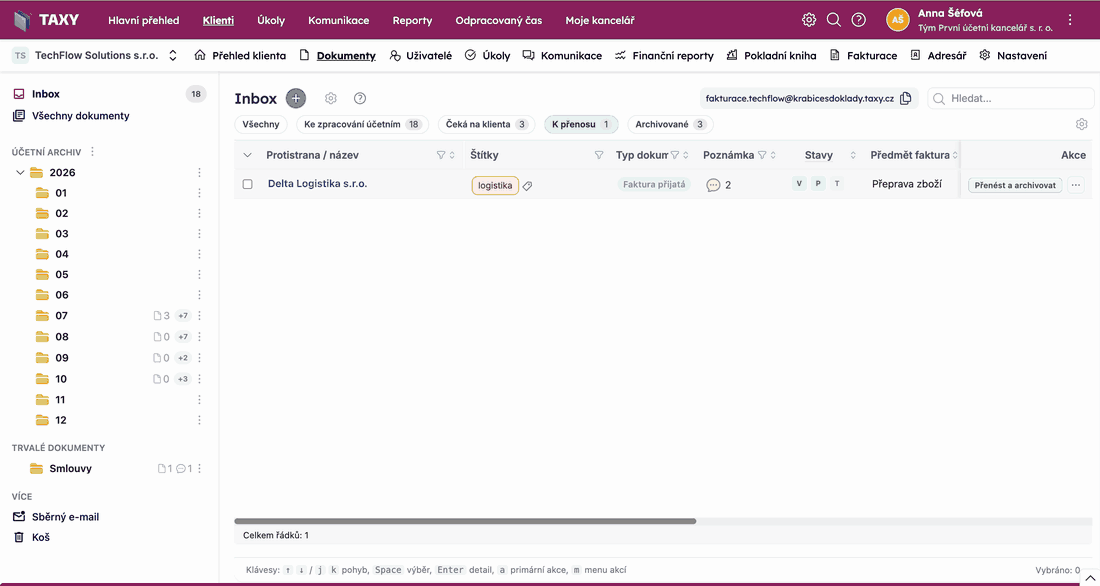Add a new document with the plus button

click(296, 99)
